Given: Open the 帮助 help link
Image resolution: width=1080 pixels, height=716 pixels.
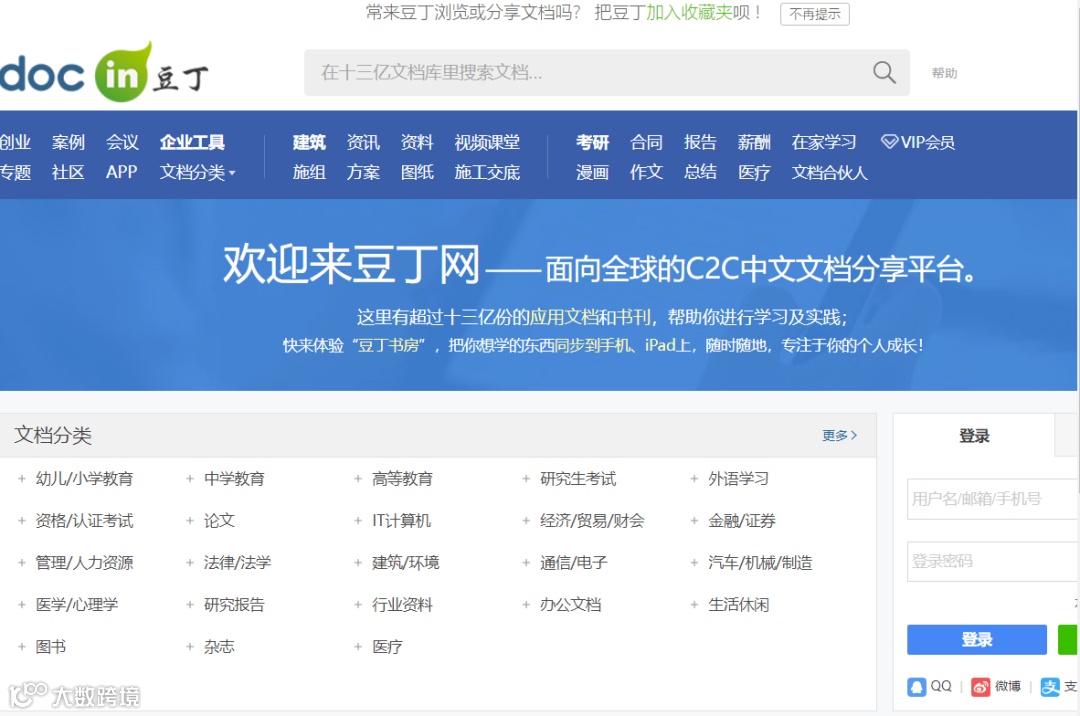Looking at the screenshot, I should point(944,73).
